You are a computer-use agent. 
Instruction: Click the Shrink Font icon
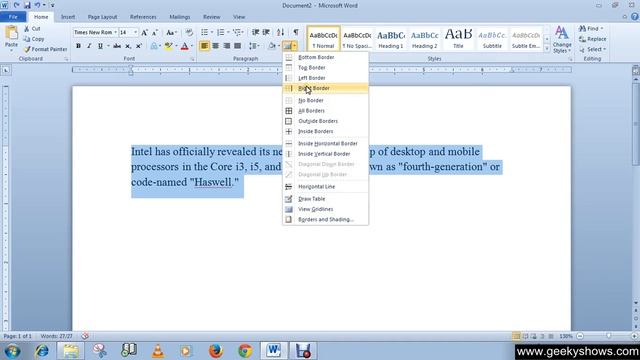coord(155,33)
